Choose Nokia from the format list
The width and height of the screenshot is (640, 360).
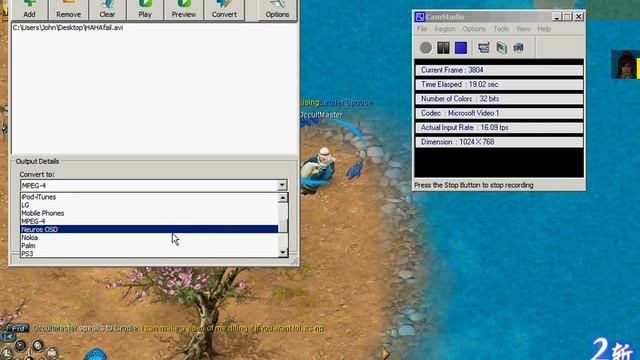149,238
